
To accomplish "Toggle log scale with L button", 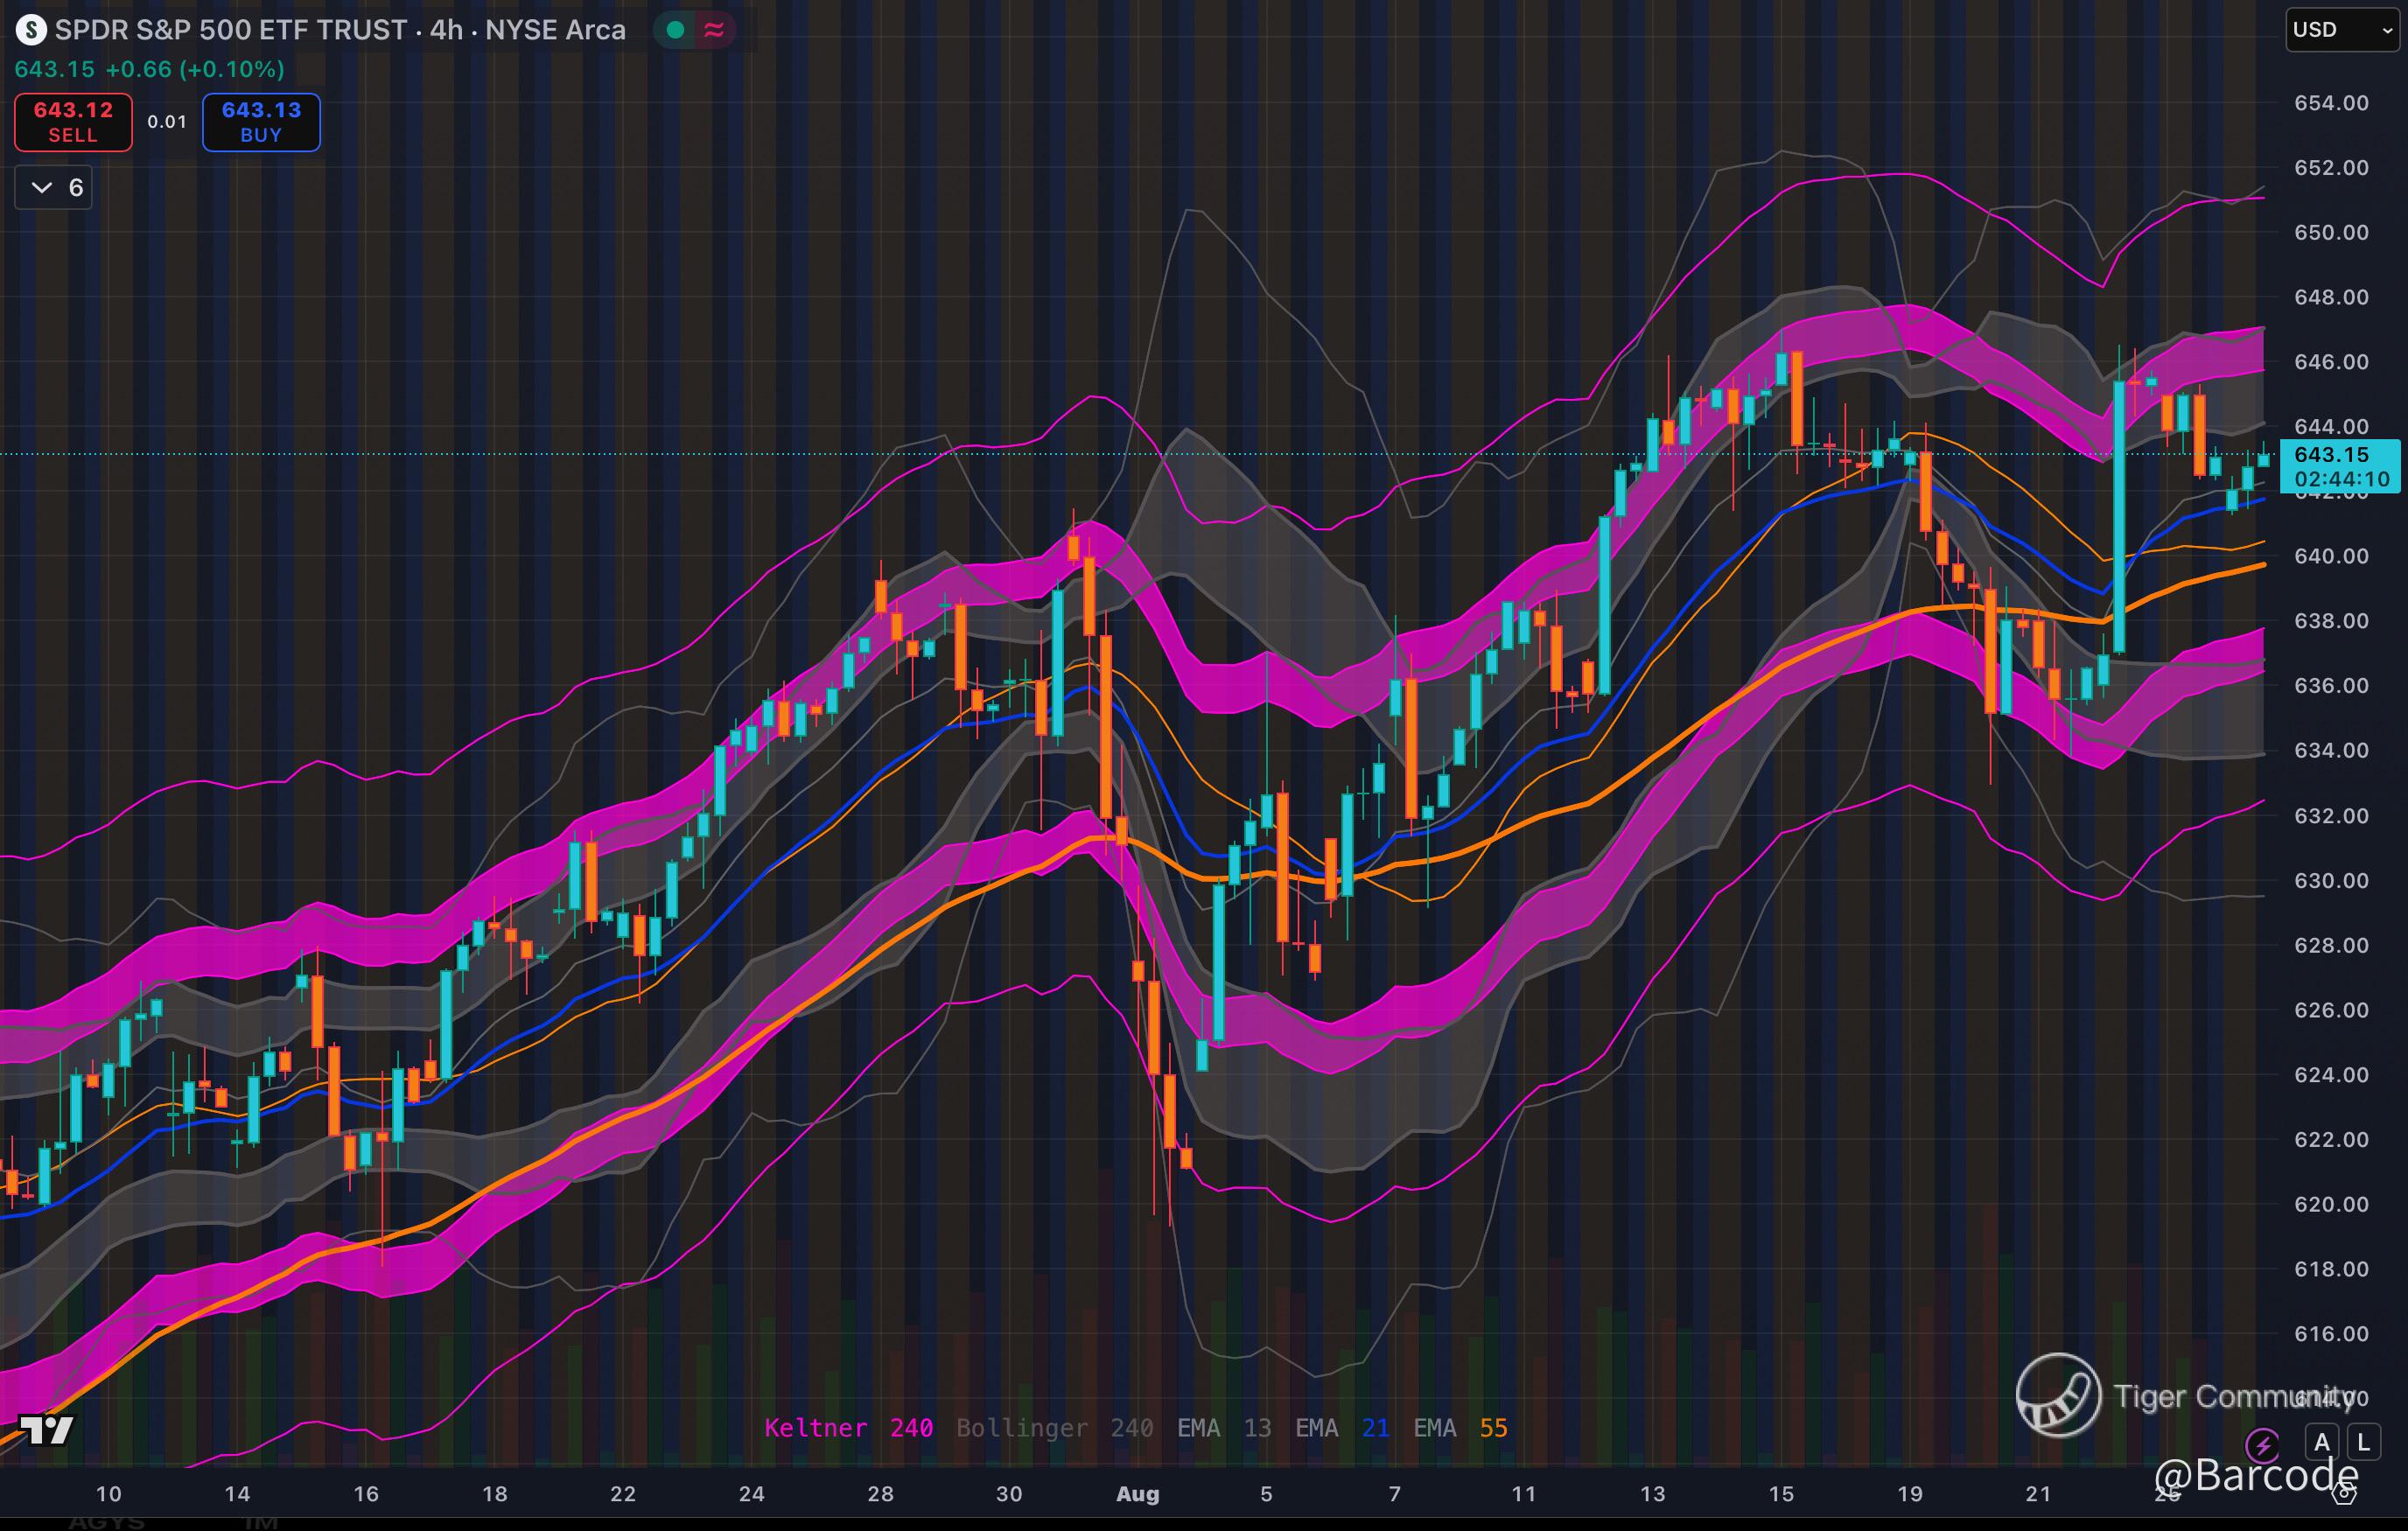I will [2363, 1443].
